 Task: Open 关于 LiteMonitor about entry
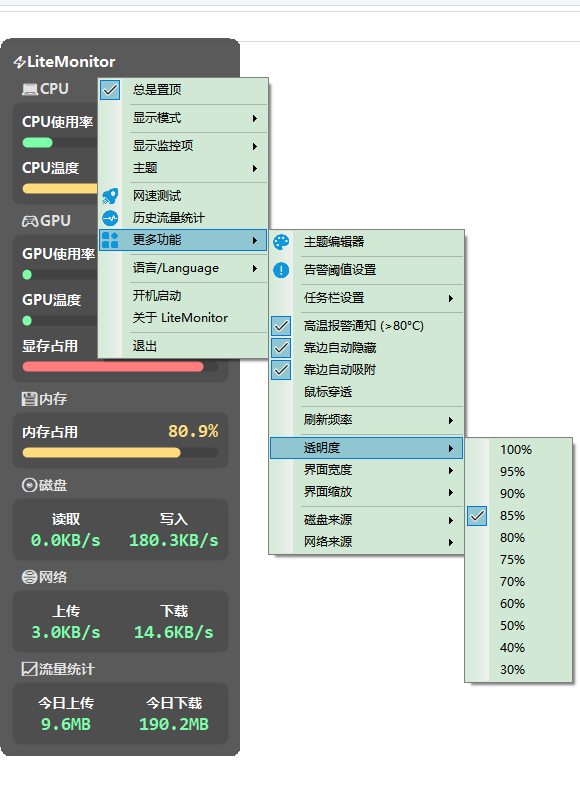(183, 318)
